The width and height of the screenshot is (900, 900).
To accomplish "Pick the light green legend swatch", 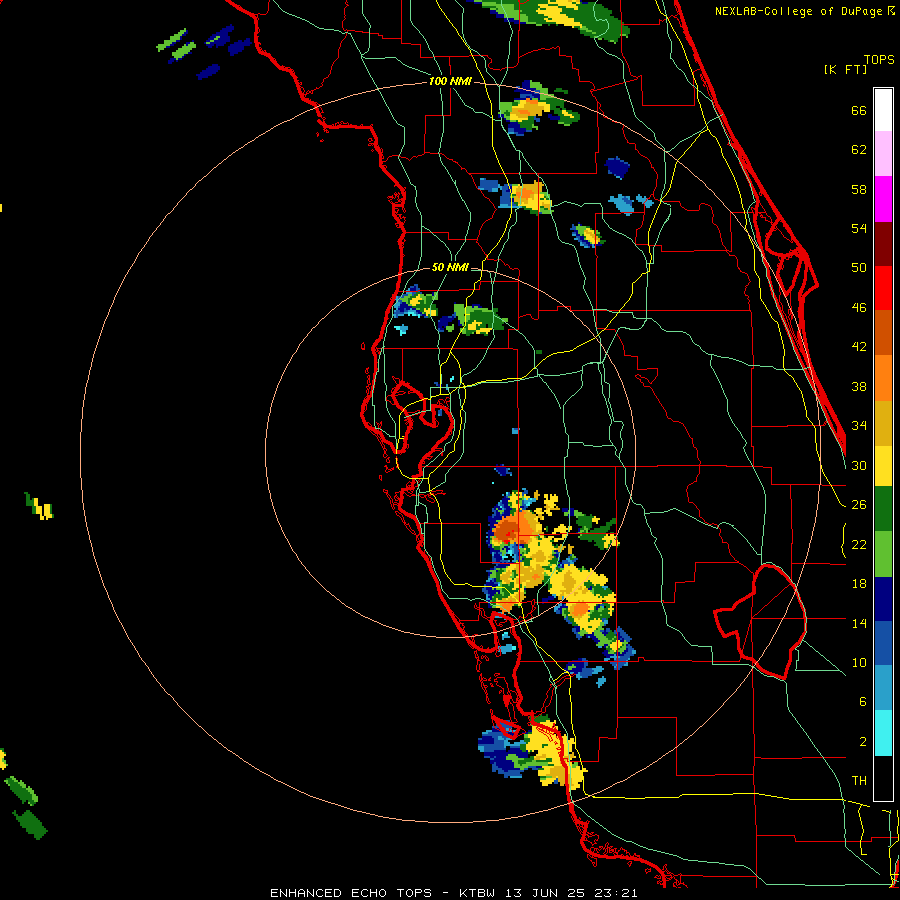I will (x=883, y=554).
